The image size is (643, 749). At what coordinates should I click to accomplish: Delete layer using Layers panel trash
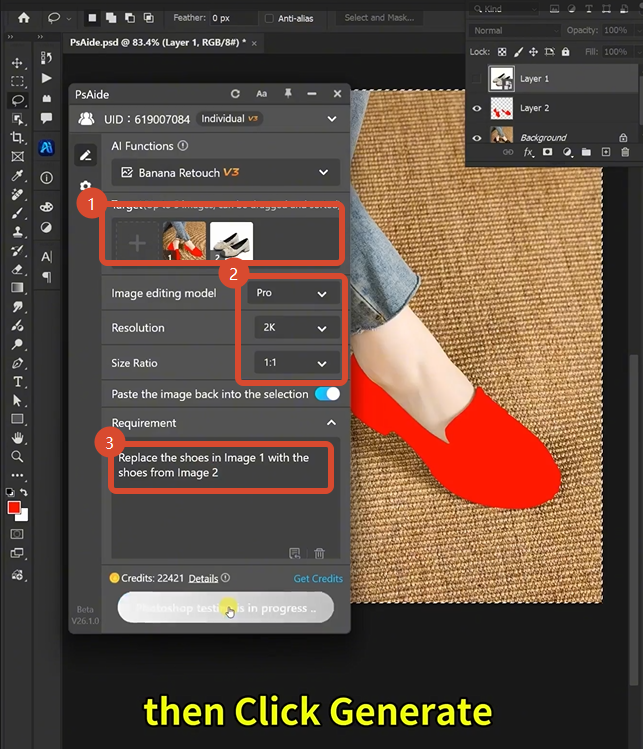(625, 152)
